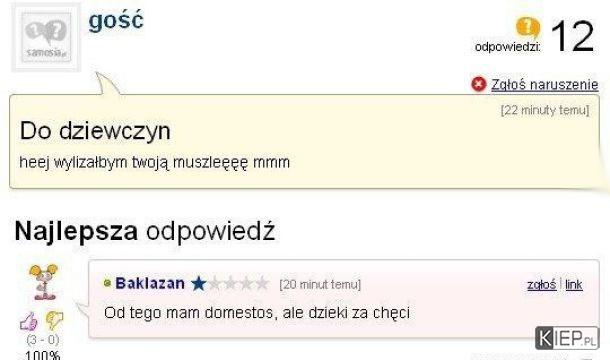Click the 22 minuty temu timestamp
Viewport: 610px width, 360px height.
tap(545, 110)
